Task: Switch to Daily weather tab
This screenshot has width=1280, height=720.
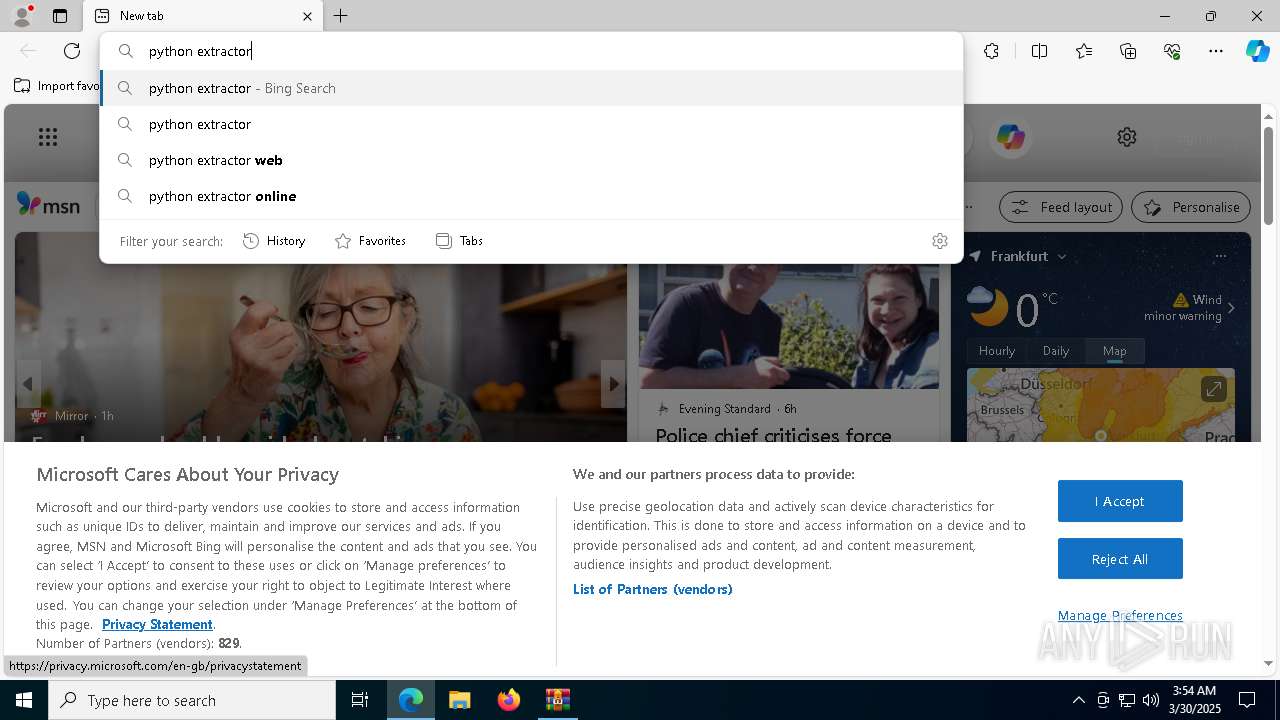Action: tap(1056, 351)
